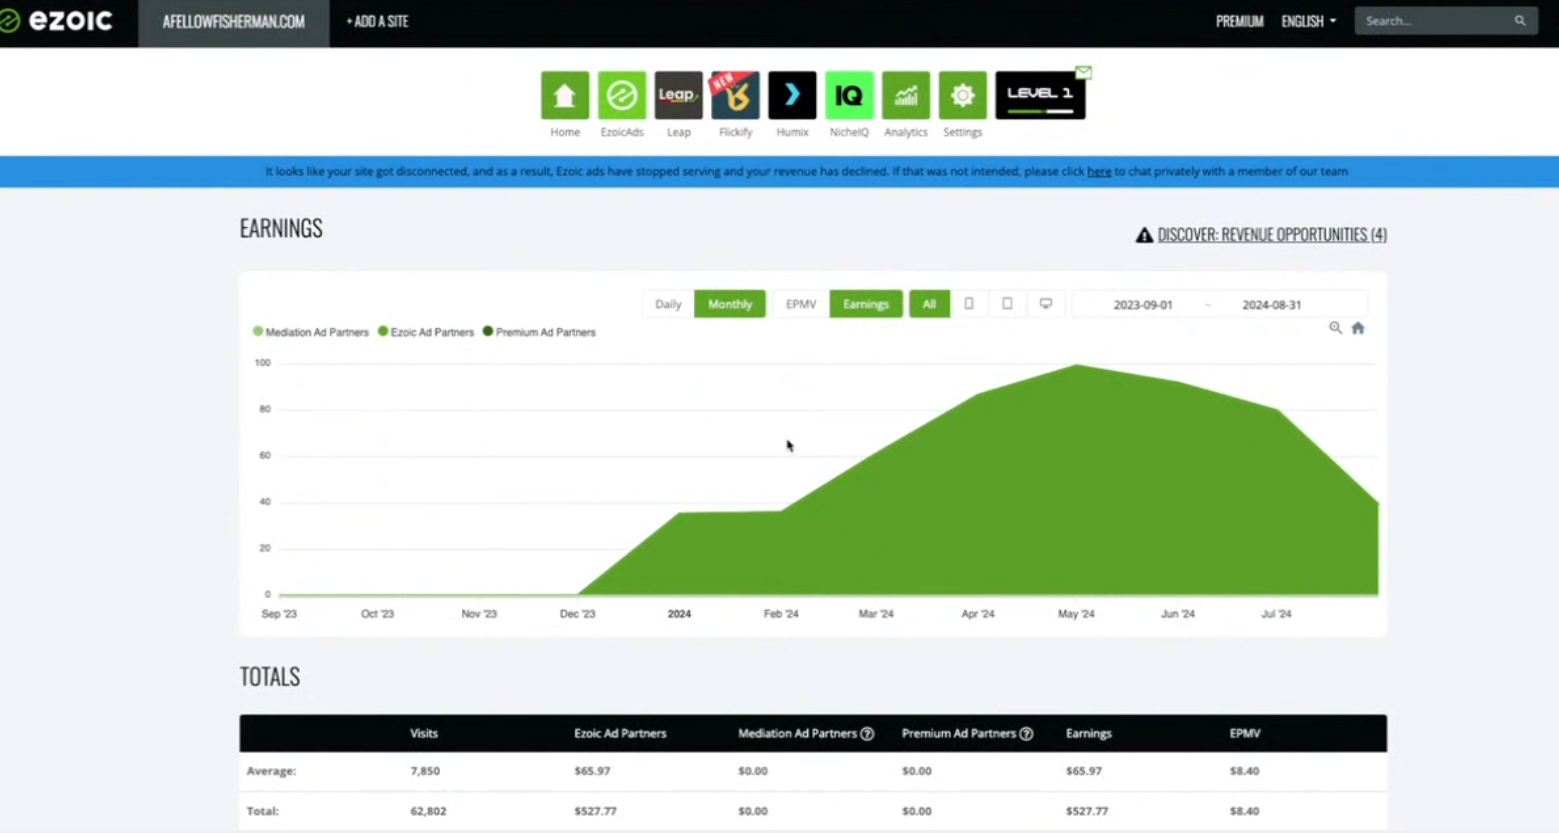Click the Dec '23 axis label
This screenshot has height=833, width=1559.
pyautogui.click(x=577, y=614)
